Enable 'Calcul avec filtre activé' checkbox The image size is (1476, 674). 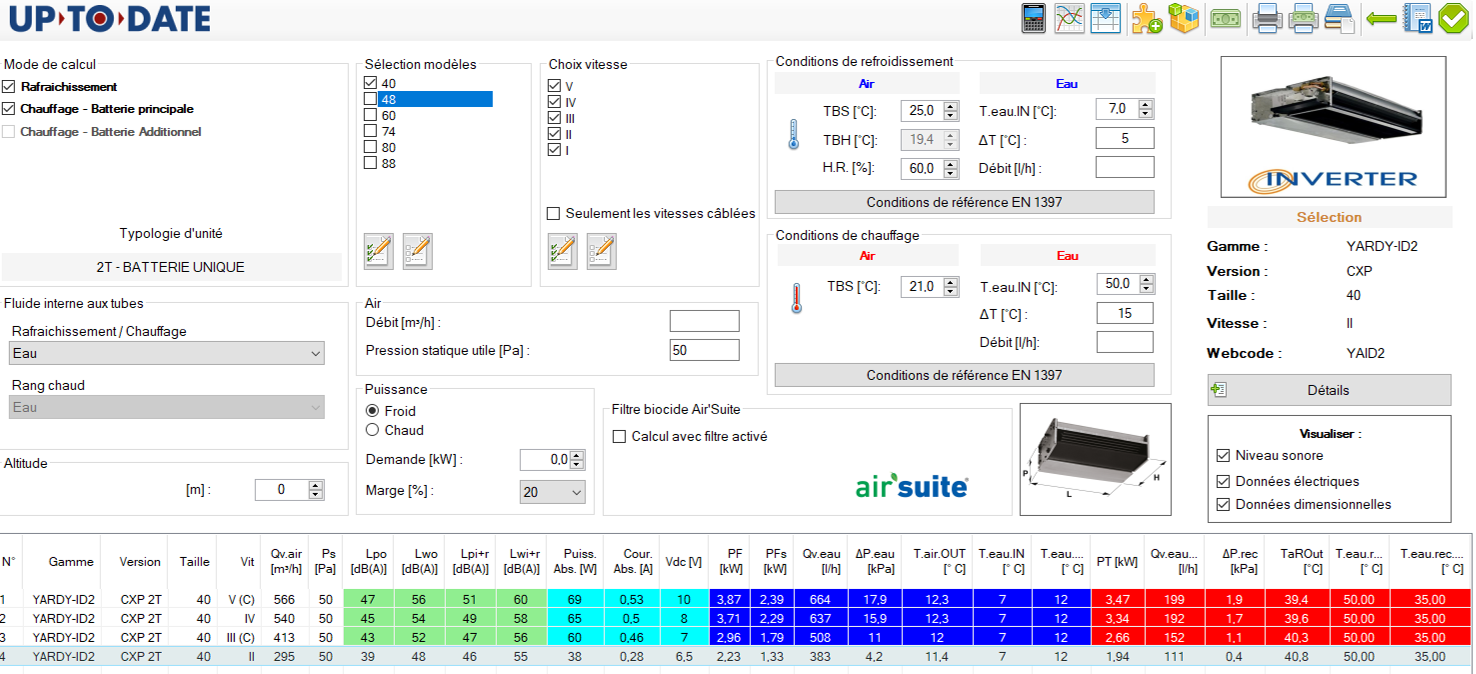[x=619, y=436]
